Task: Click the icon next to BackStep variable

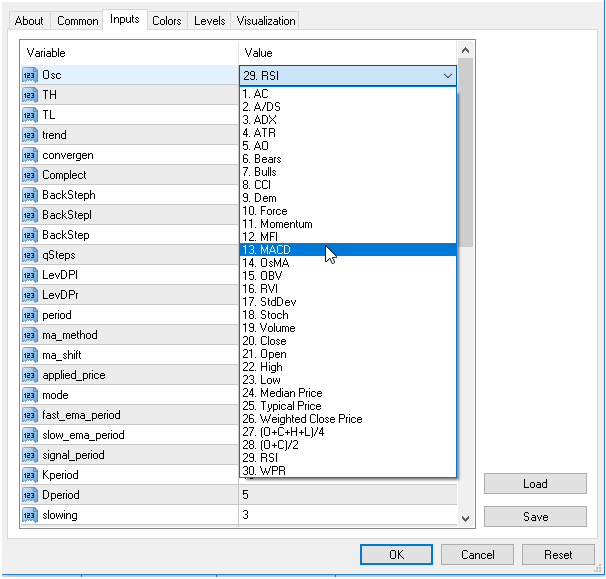Action: [29, 235]
